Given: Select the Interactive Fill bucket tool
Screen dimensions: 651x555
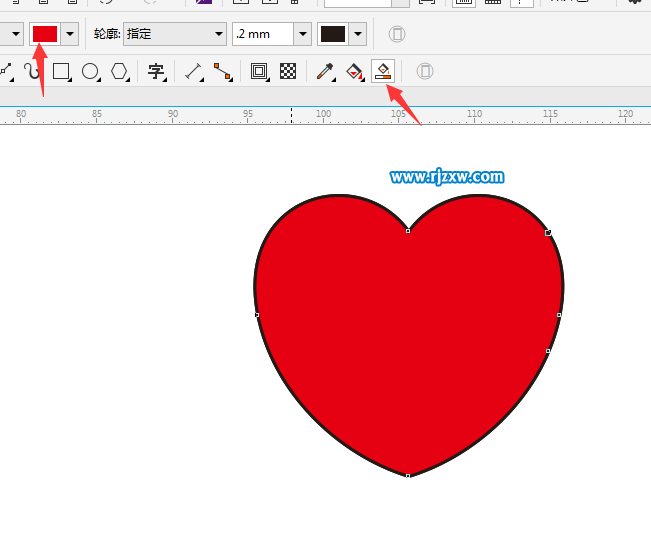Looking at the screenshot, I should pyautogui.click(x=354, y=71).
